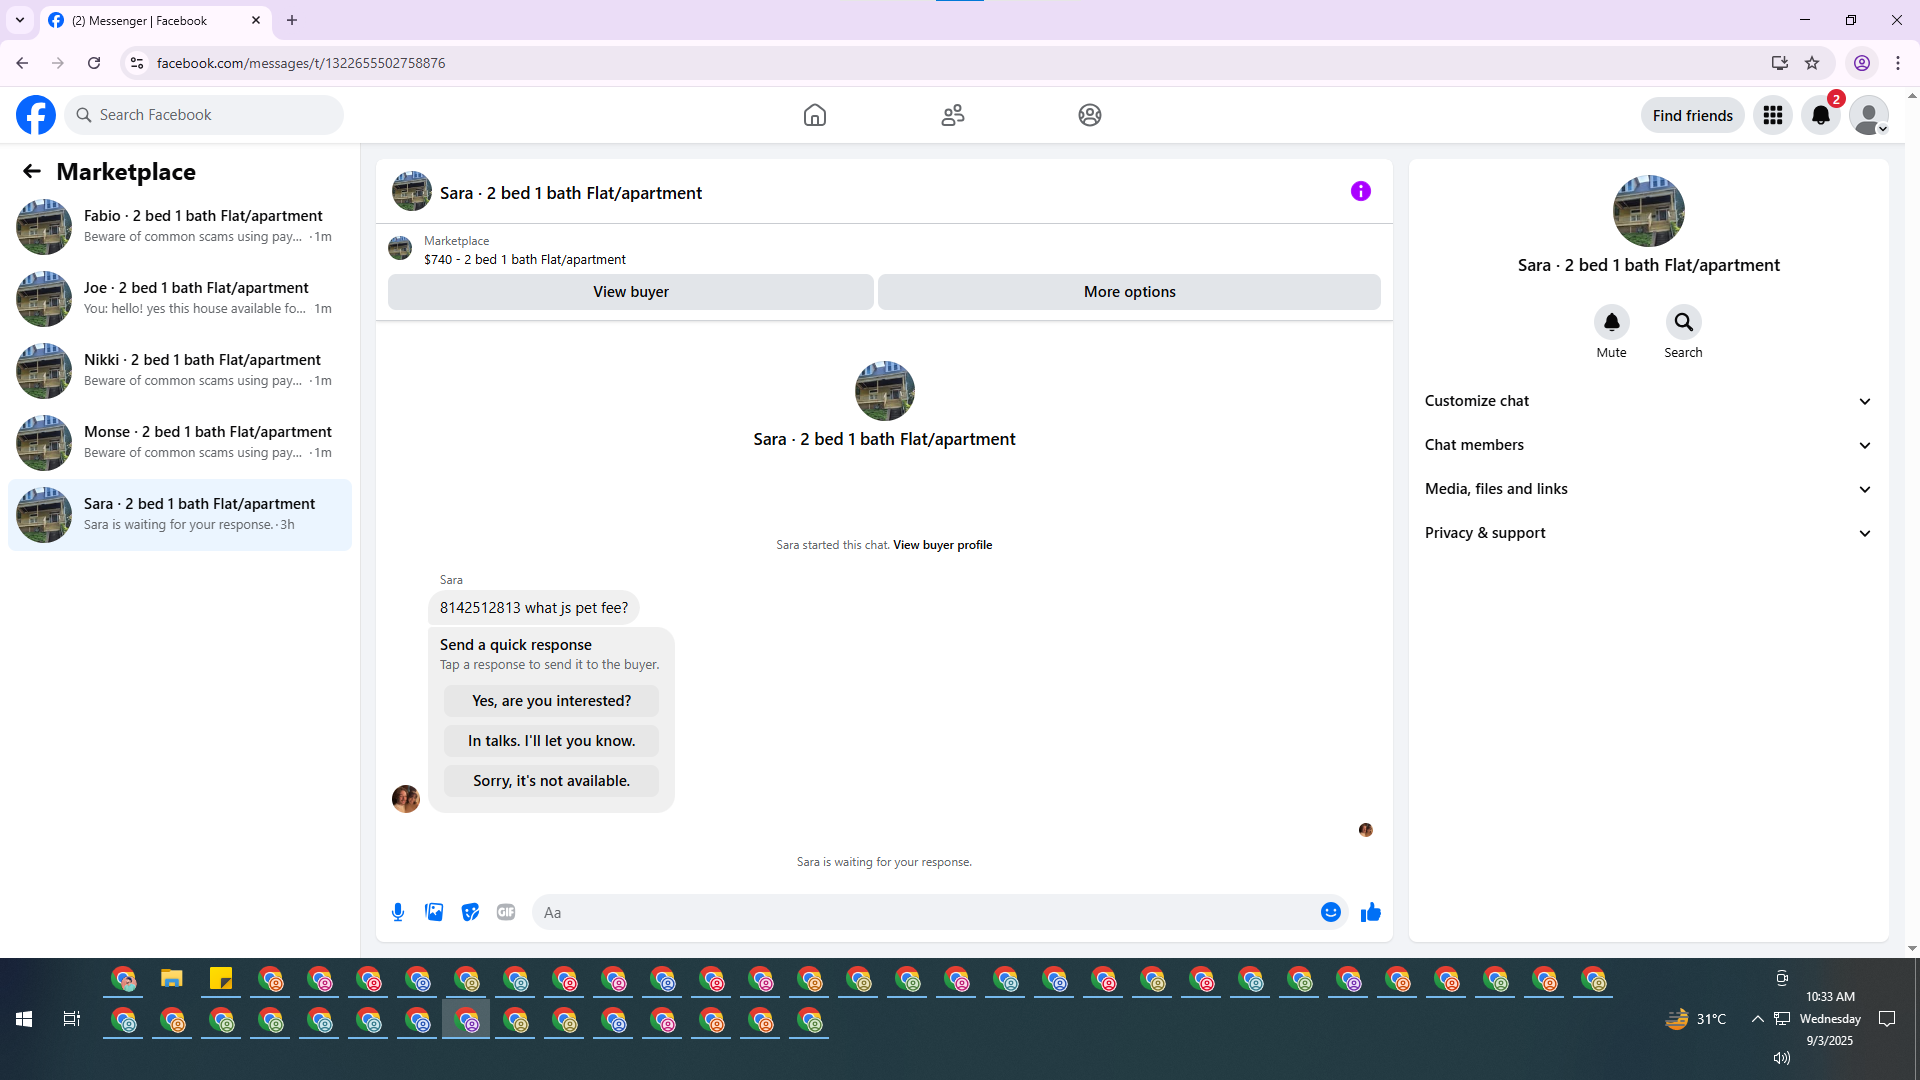Image resolution: width=1920 pixels, height=1080 pixels.
Task: Click the listing thumbnail in chat header
Action: coord(412,191)
